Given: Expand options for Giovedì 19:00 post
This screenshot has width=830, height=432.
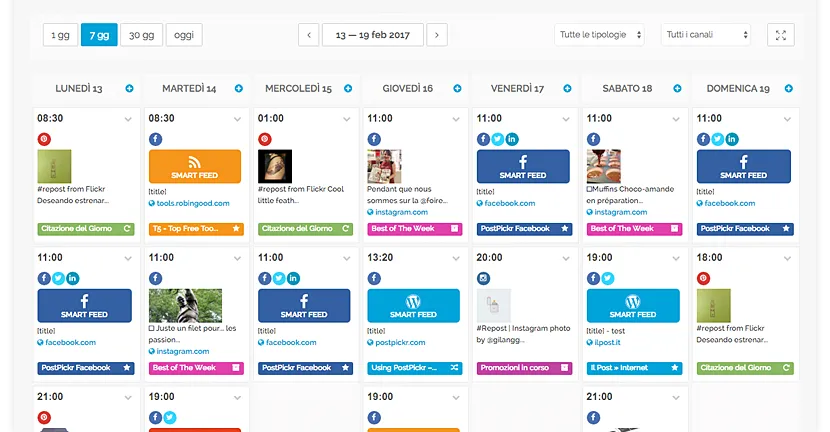Looking at the screenshot, I should click(456, 398).
